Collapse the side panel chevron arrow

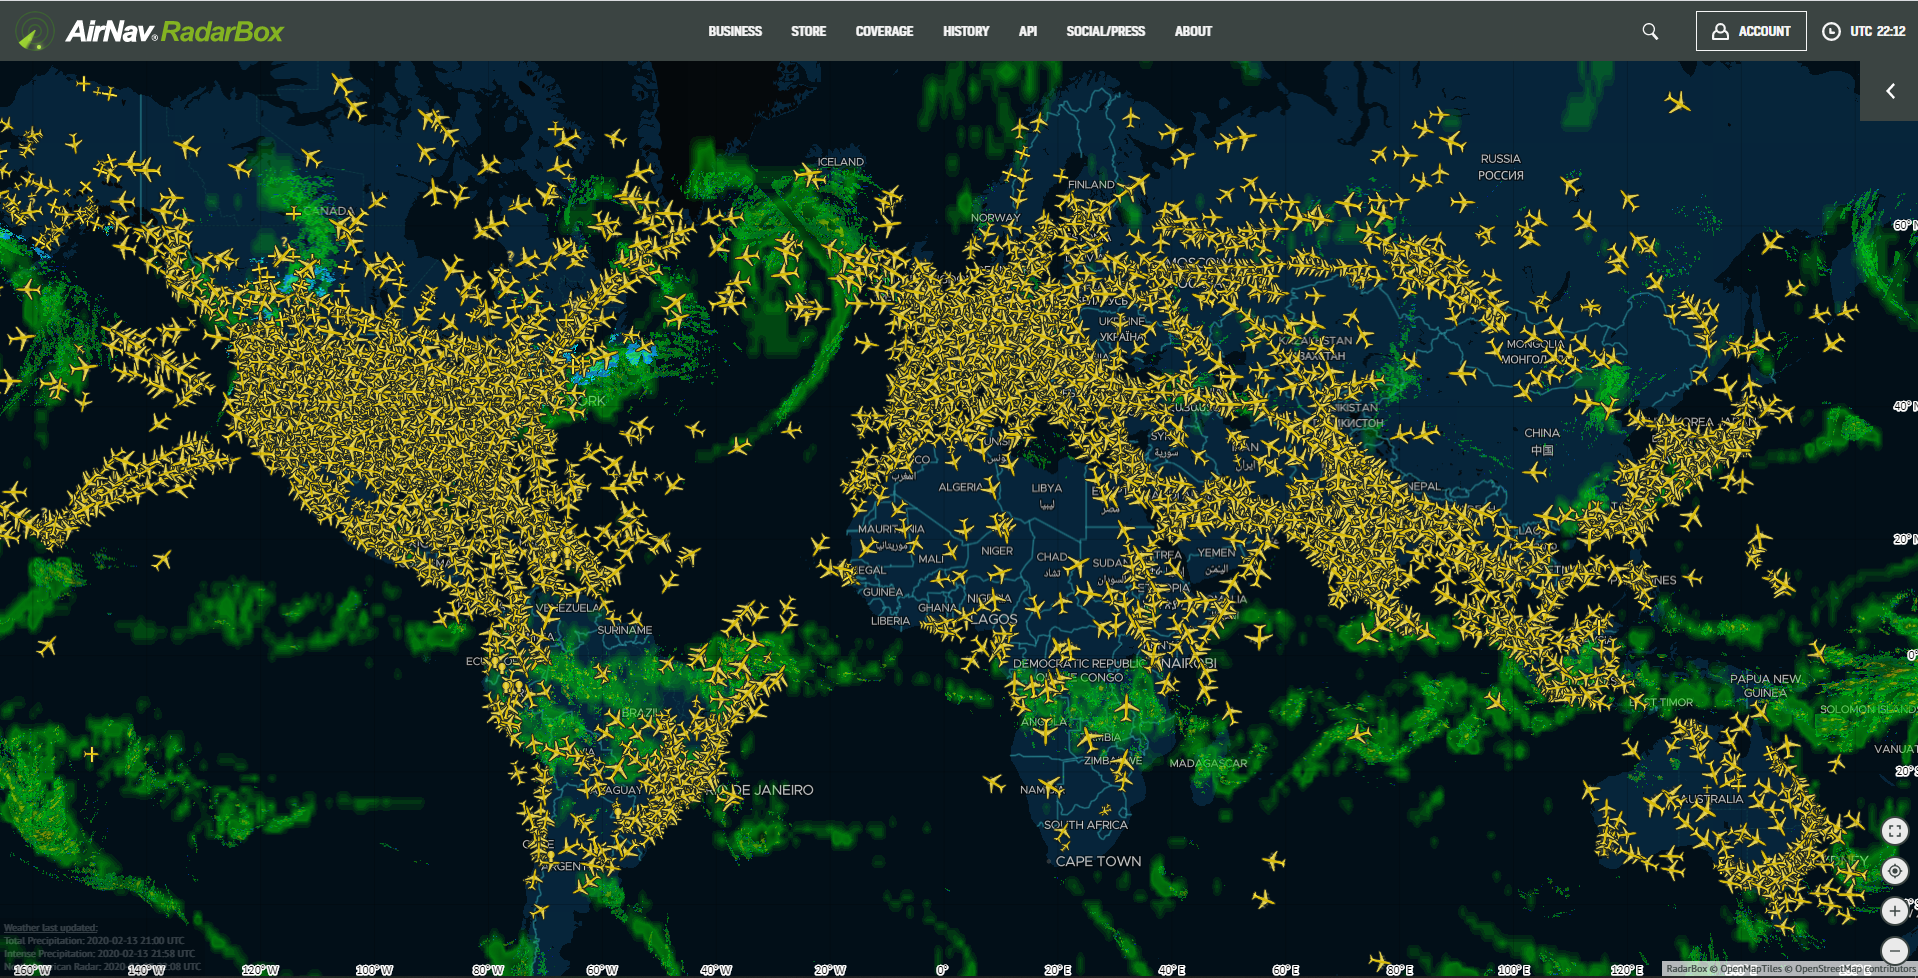(x=1890, y=91)
